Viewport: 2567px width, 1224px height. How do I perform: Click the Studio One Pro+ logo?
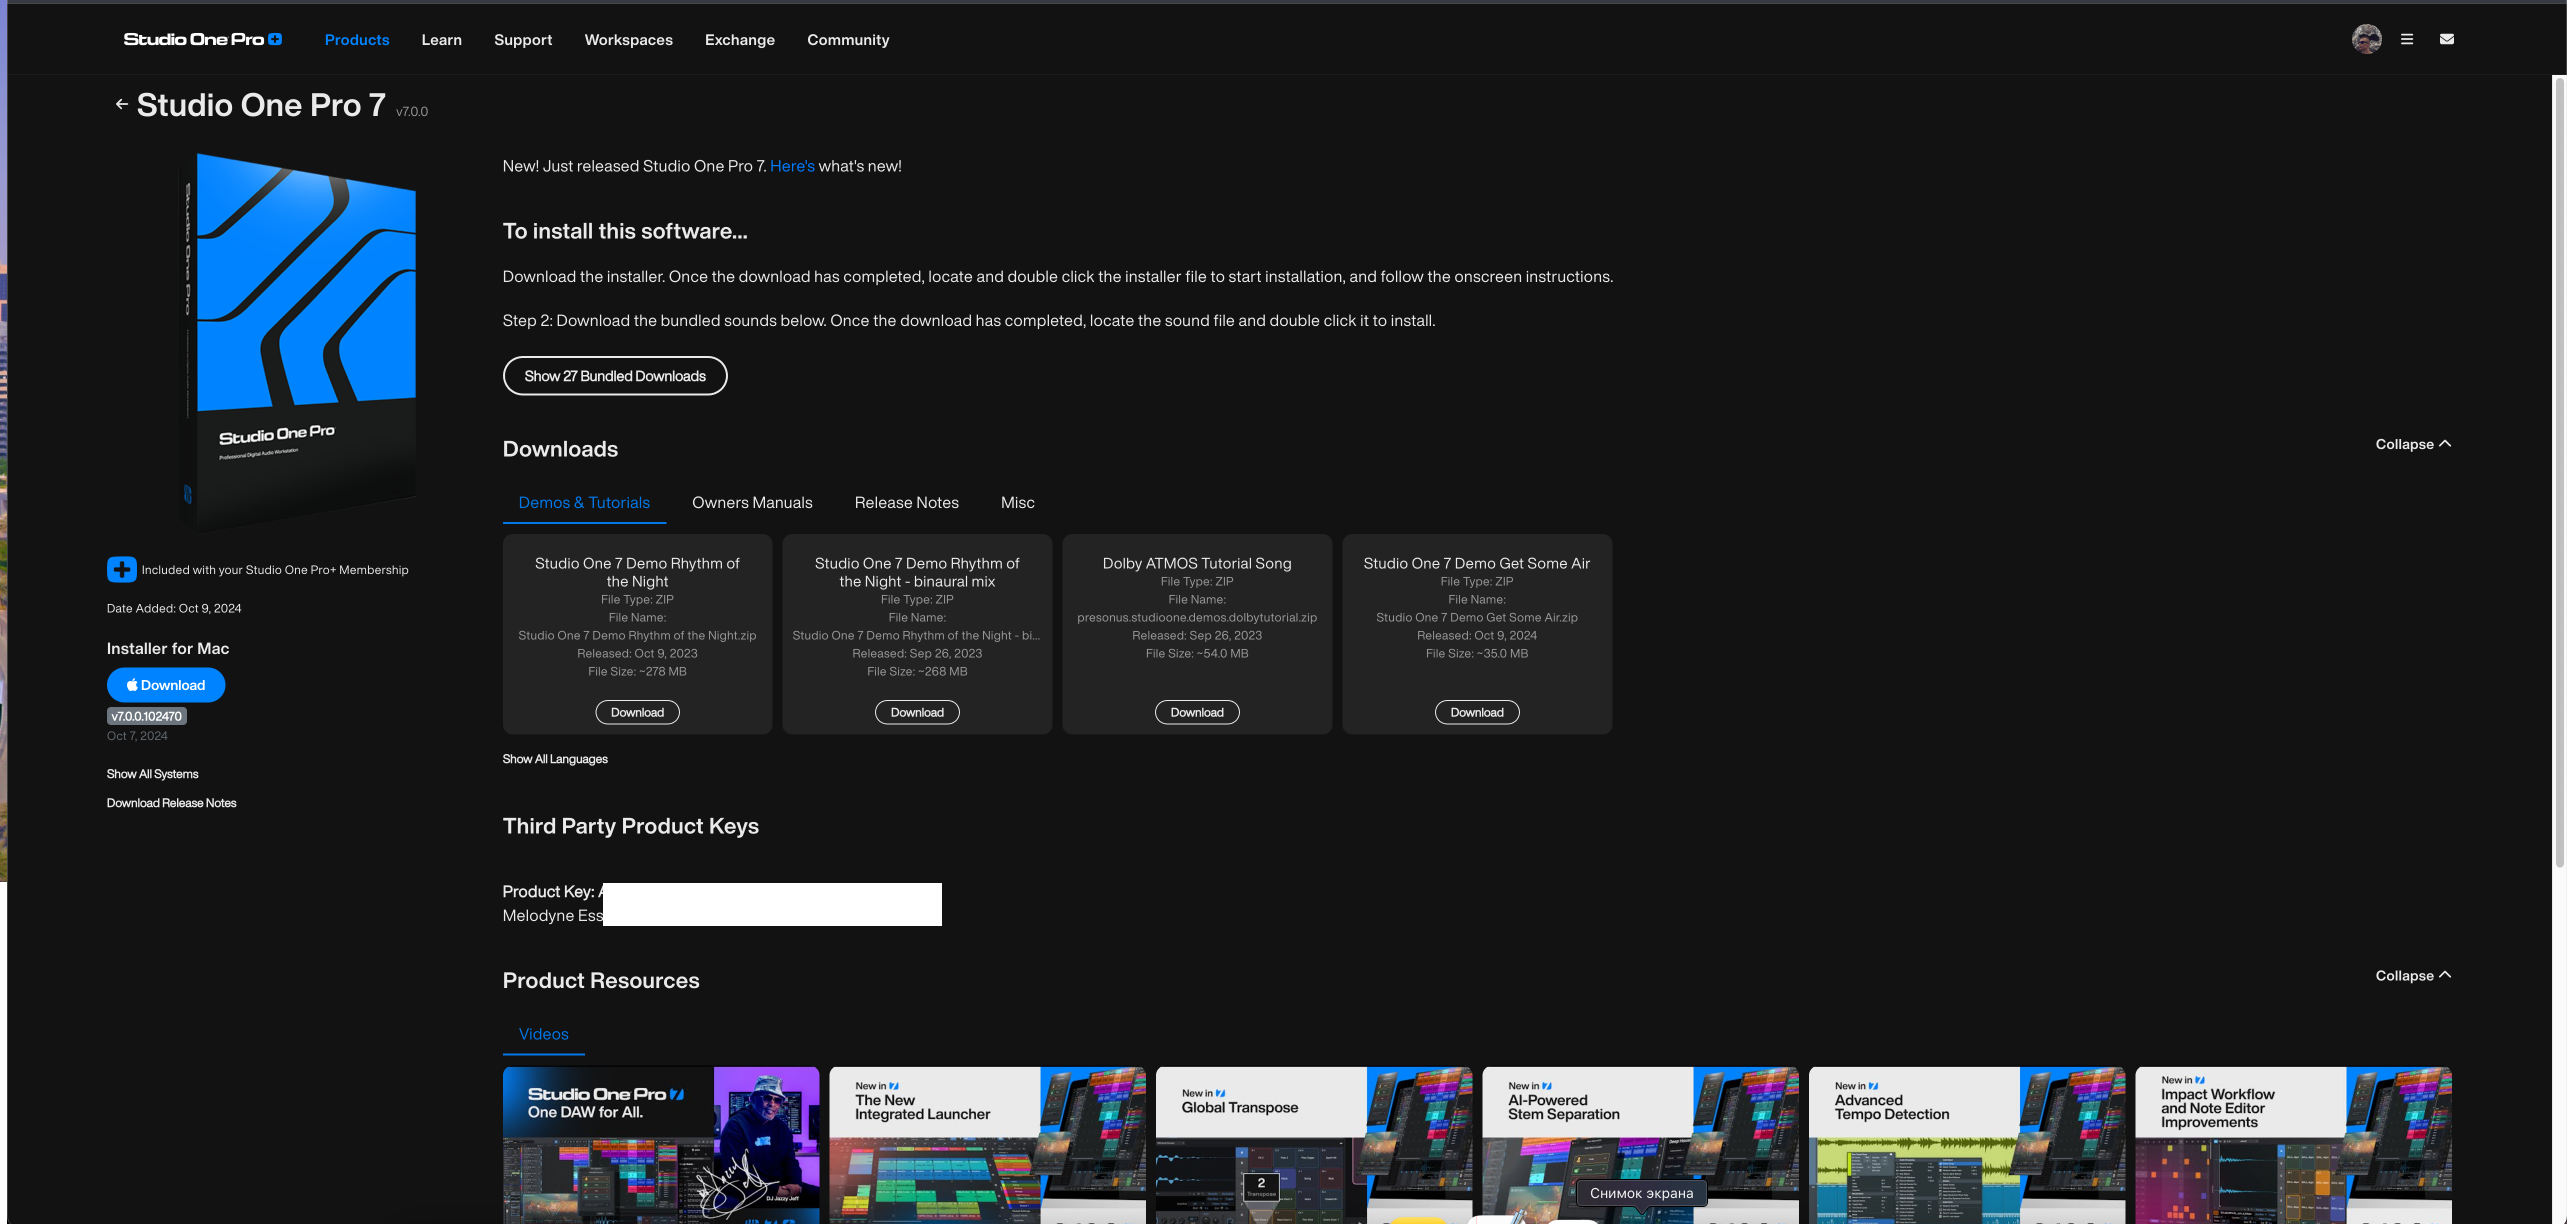coord(202,39)
